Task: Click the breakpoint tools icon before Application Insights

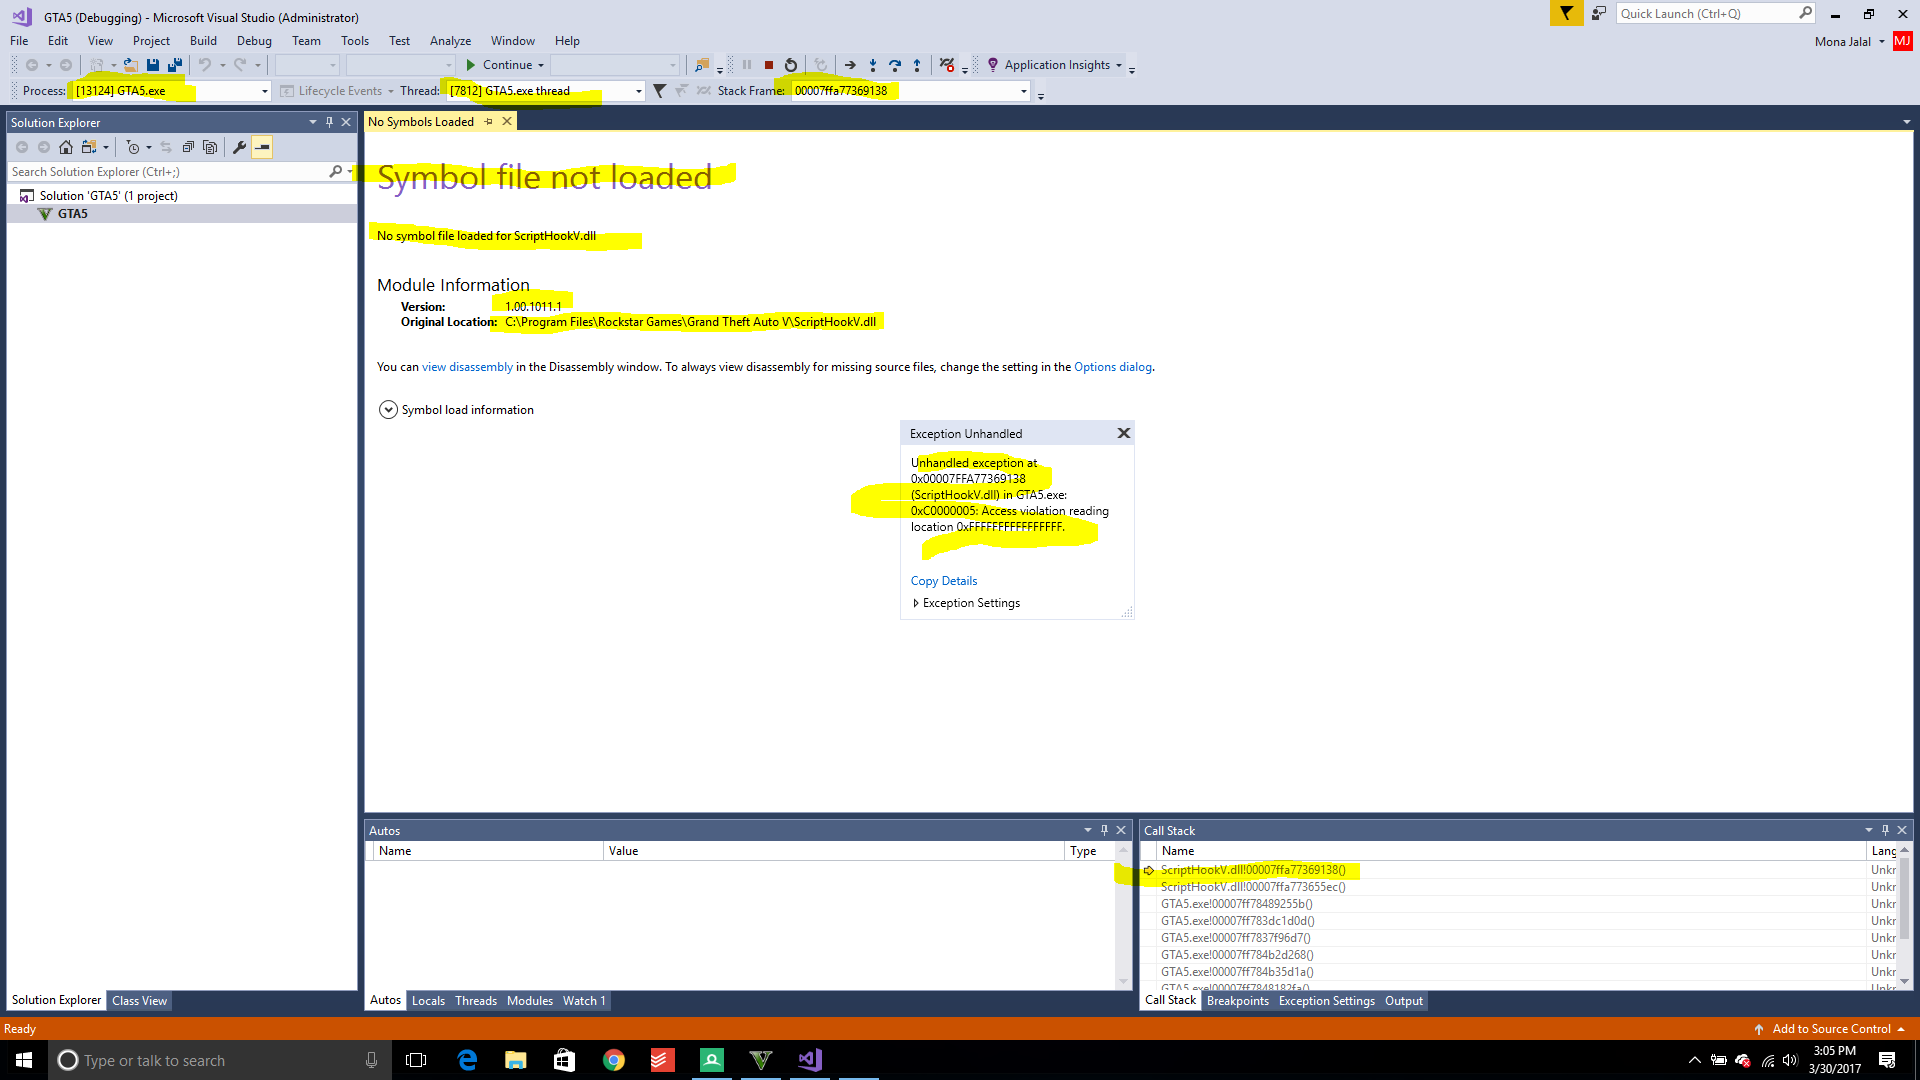Action: point(947,65)
